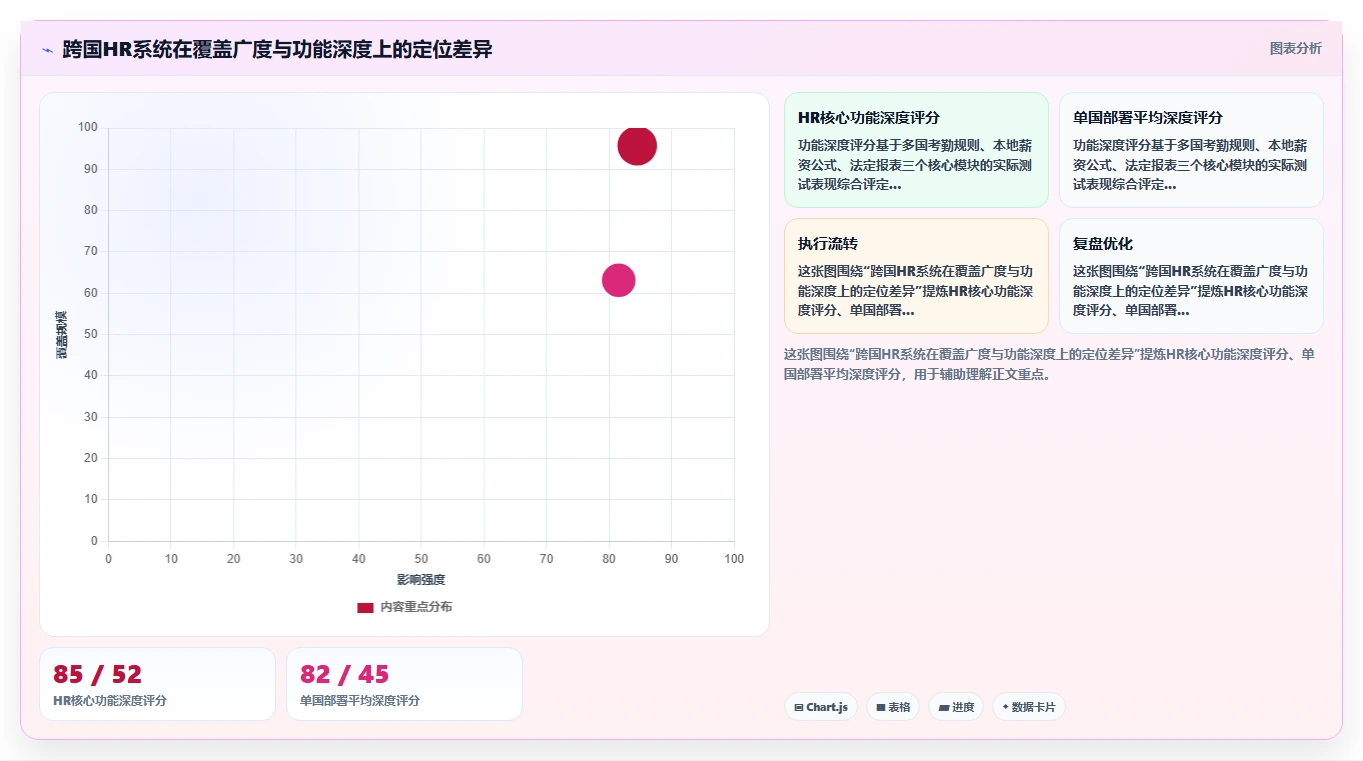Viewport: 1363px width, 761px height.
Task: Click the dark red bubble near value 96
Action: [x=637, y=146]
